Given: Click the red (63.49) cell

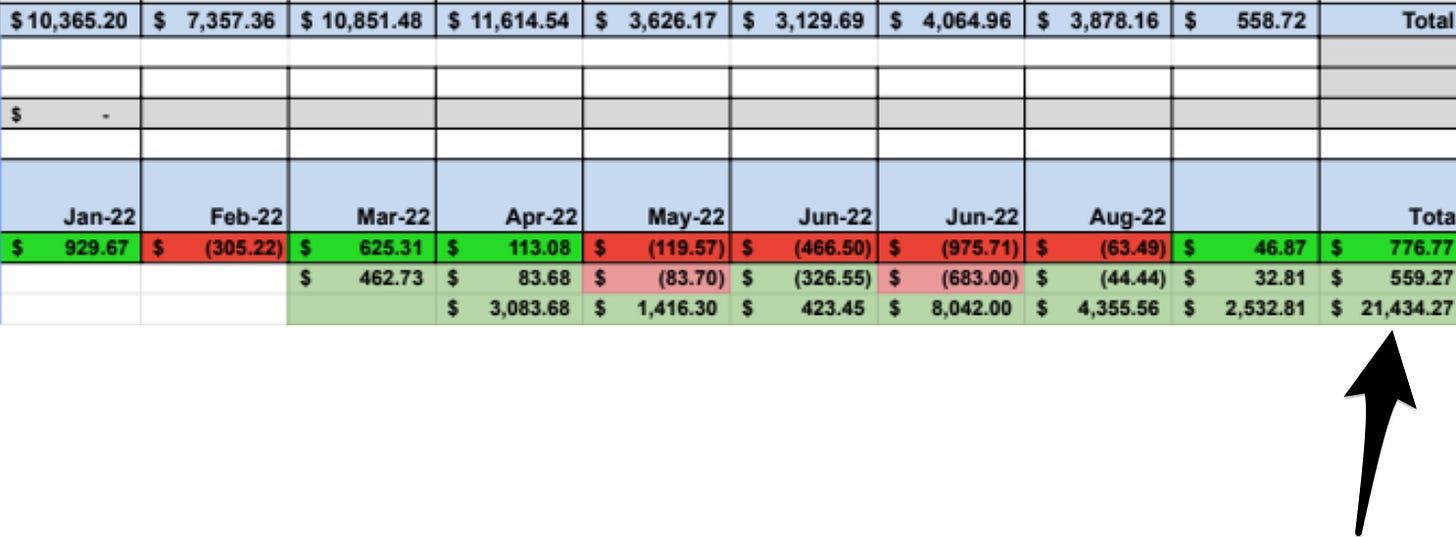Looking at the screenshot, I should click(x=1099, y=247).
